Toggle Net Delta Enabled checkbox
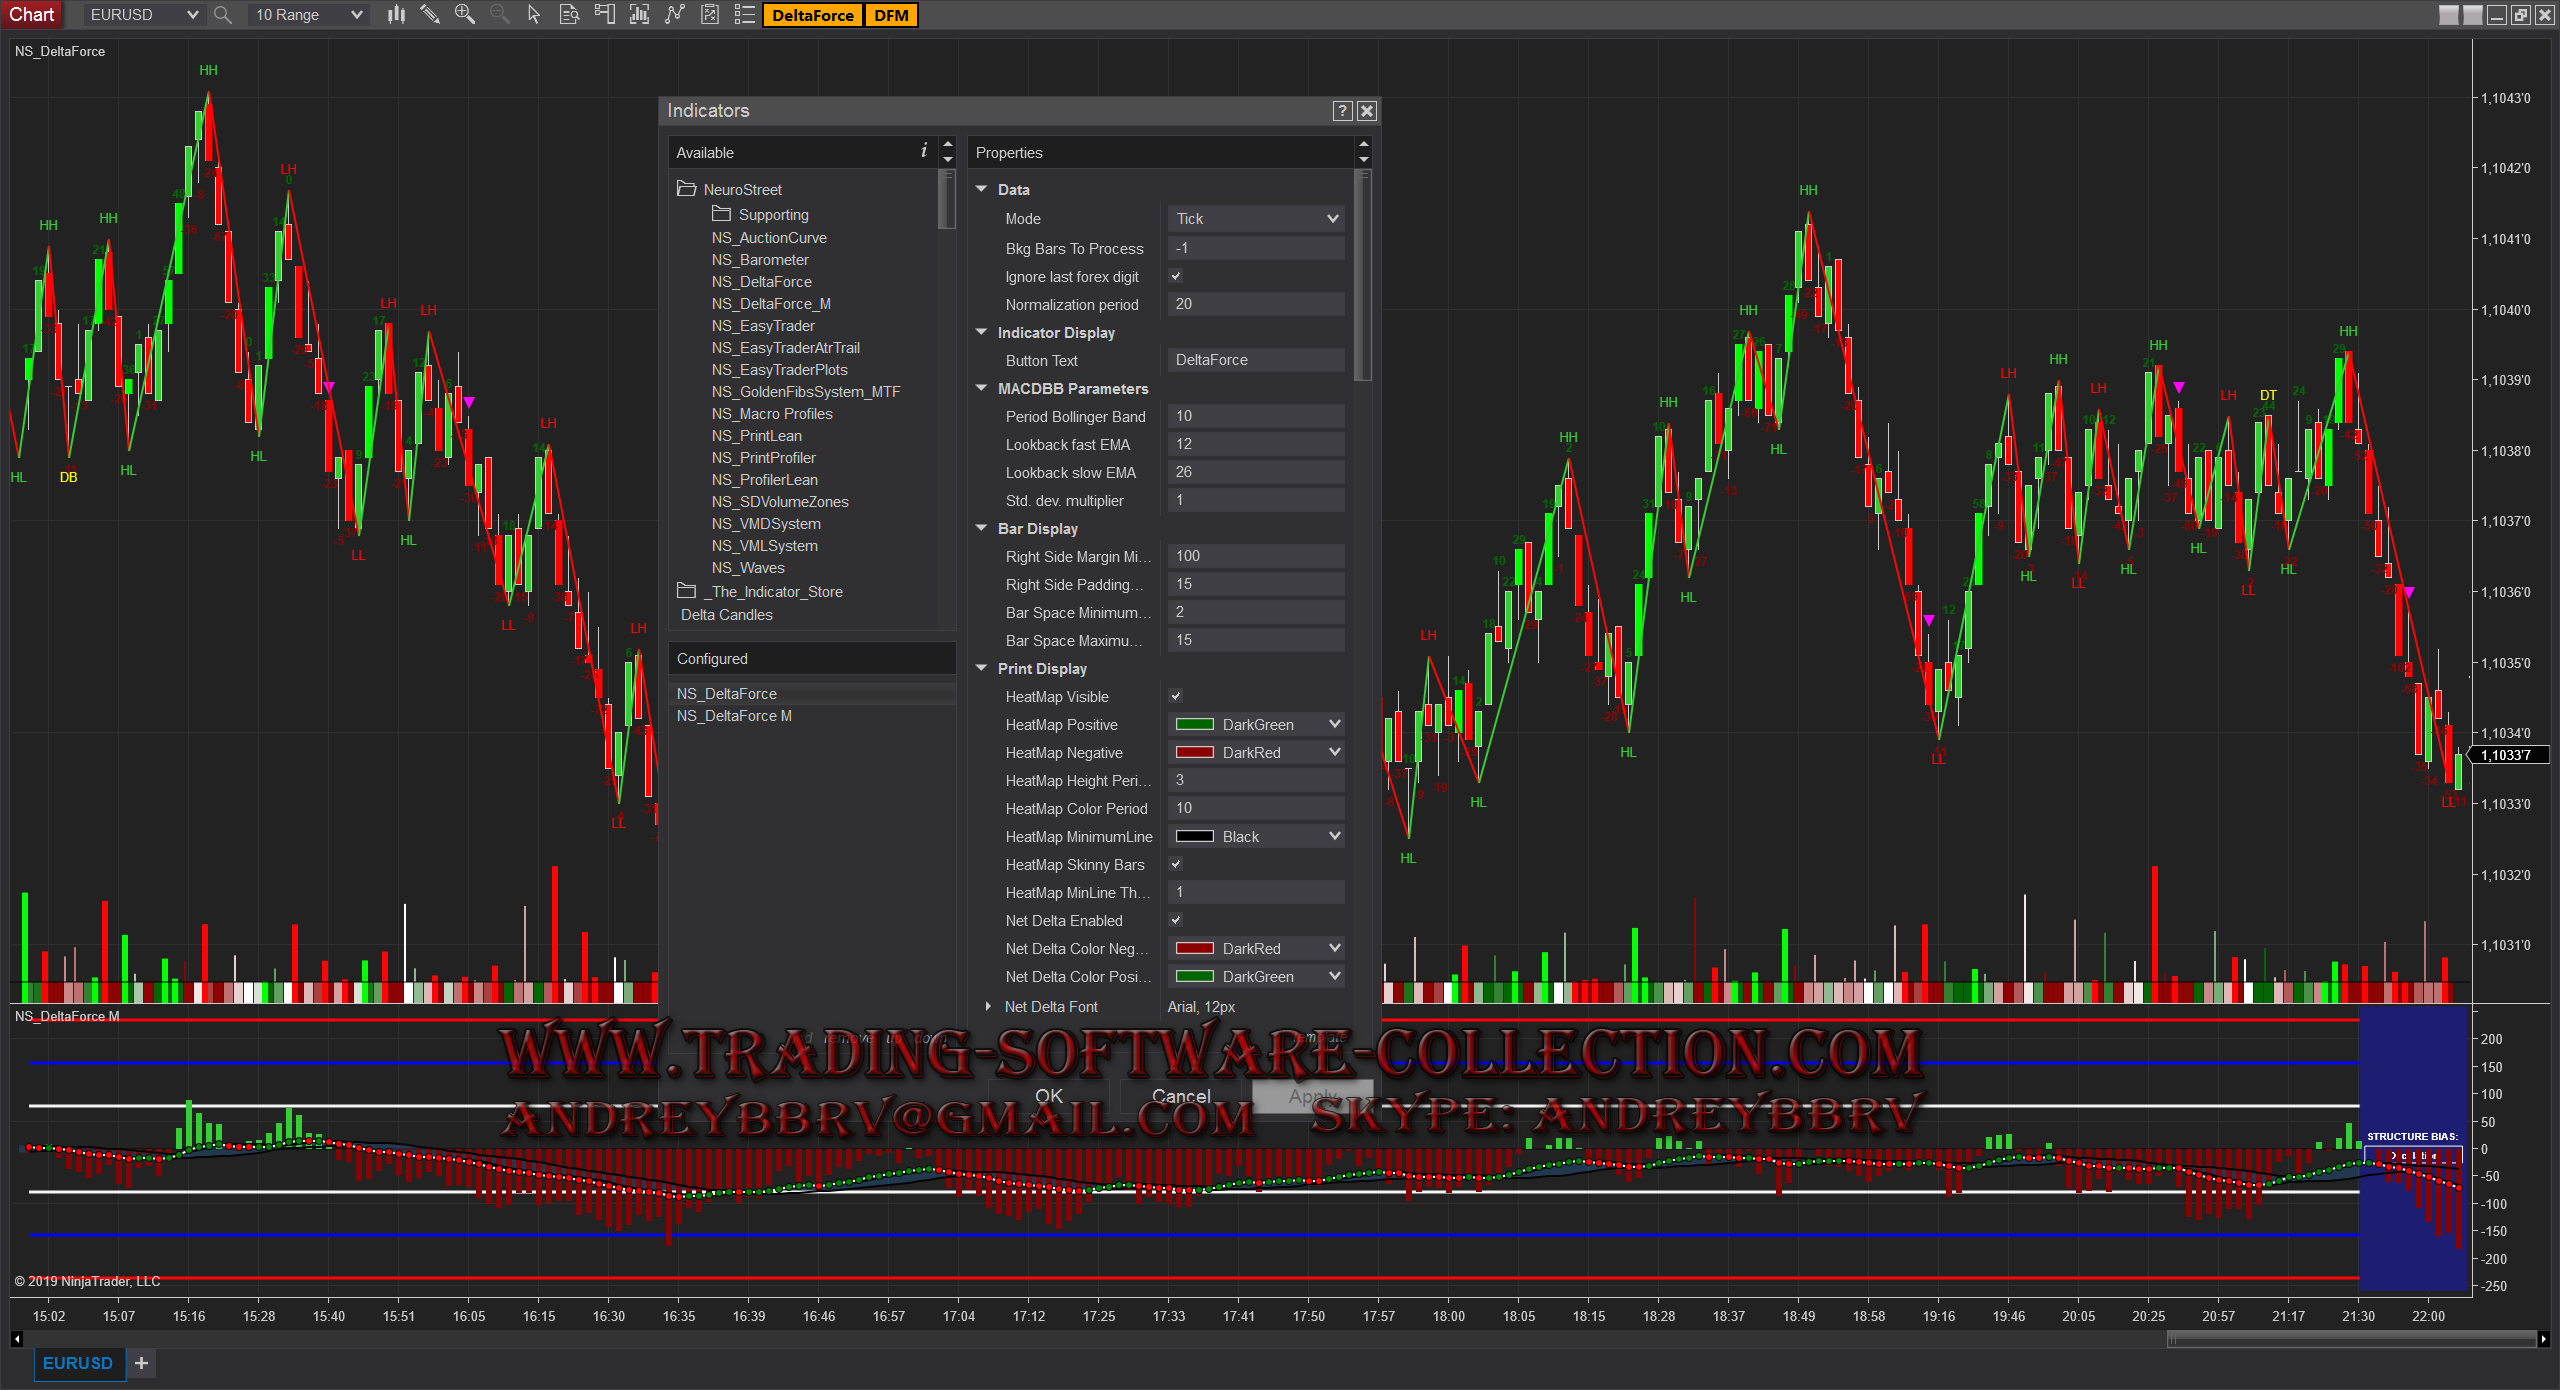Image resolution: width=2560 pixels, height=1390 pixels. (x=1176, y=920)
